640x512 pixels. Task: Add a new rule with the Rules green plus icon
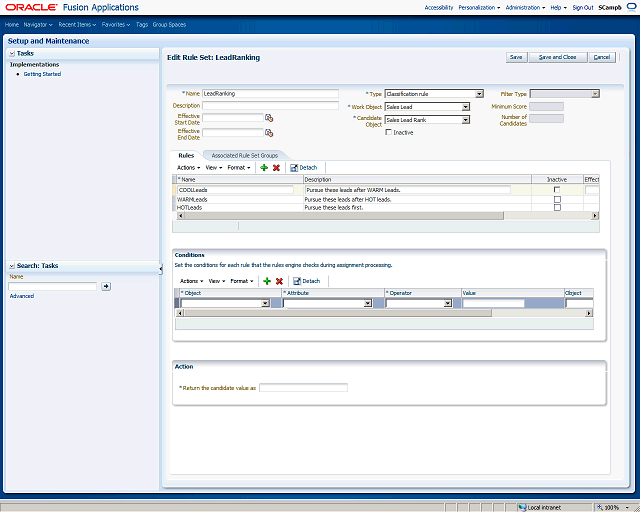(x=264, y=168)
